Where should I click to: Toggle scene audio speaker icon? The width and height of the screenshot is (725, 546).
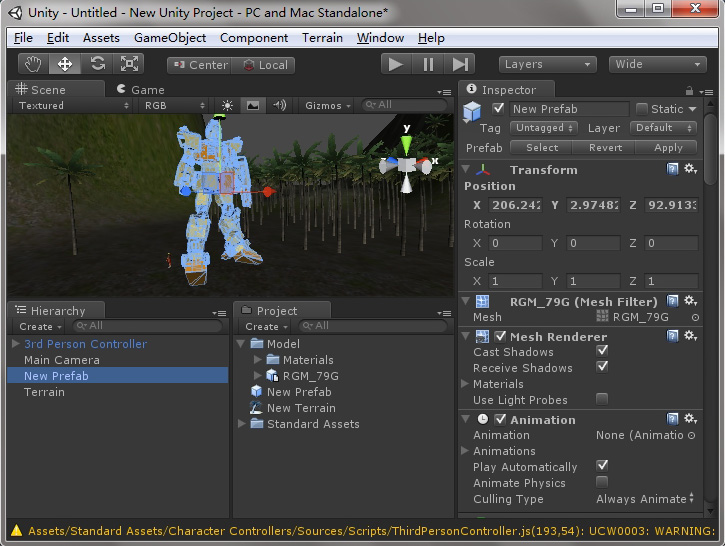279,105
